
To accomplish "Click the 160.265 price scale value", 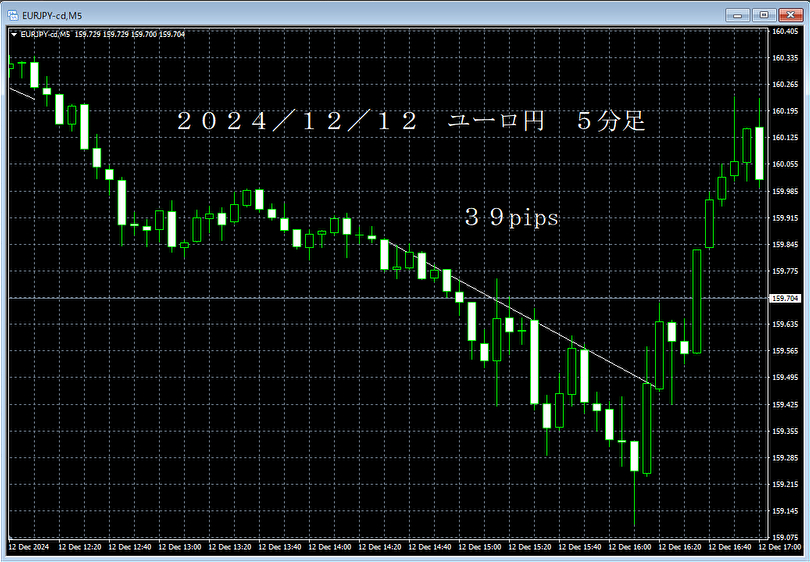I will pyautogui.click(x=785, y=84).
